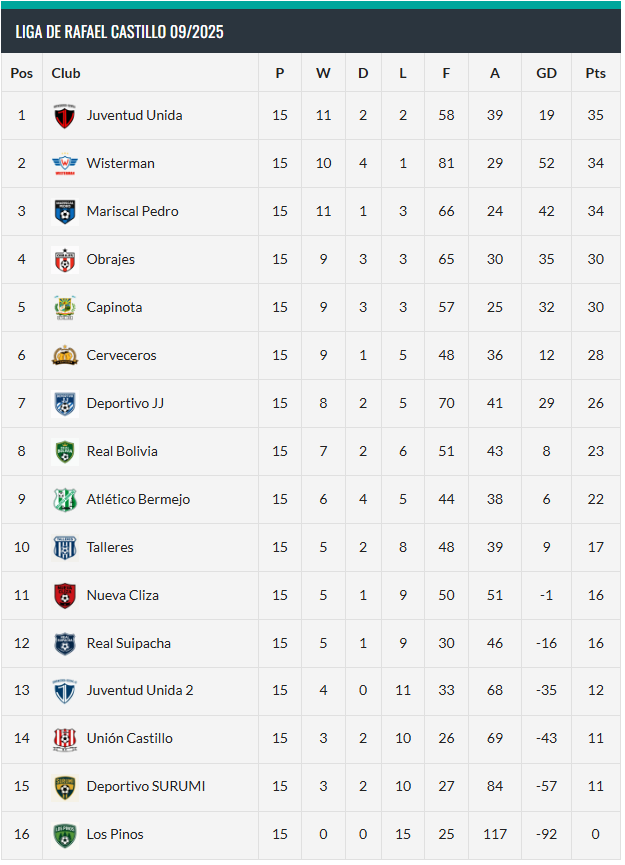625x865 pixels.
Task: Click the Deportivo JJ shield icon
Action: pos(65,404)
